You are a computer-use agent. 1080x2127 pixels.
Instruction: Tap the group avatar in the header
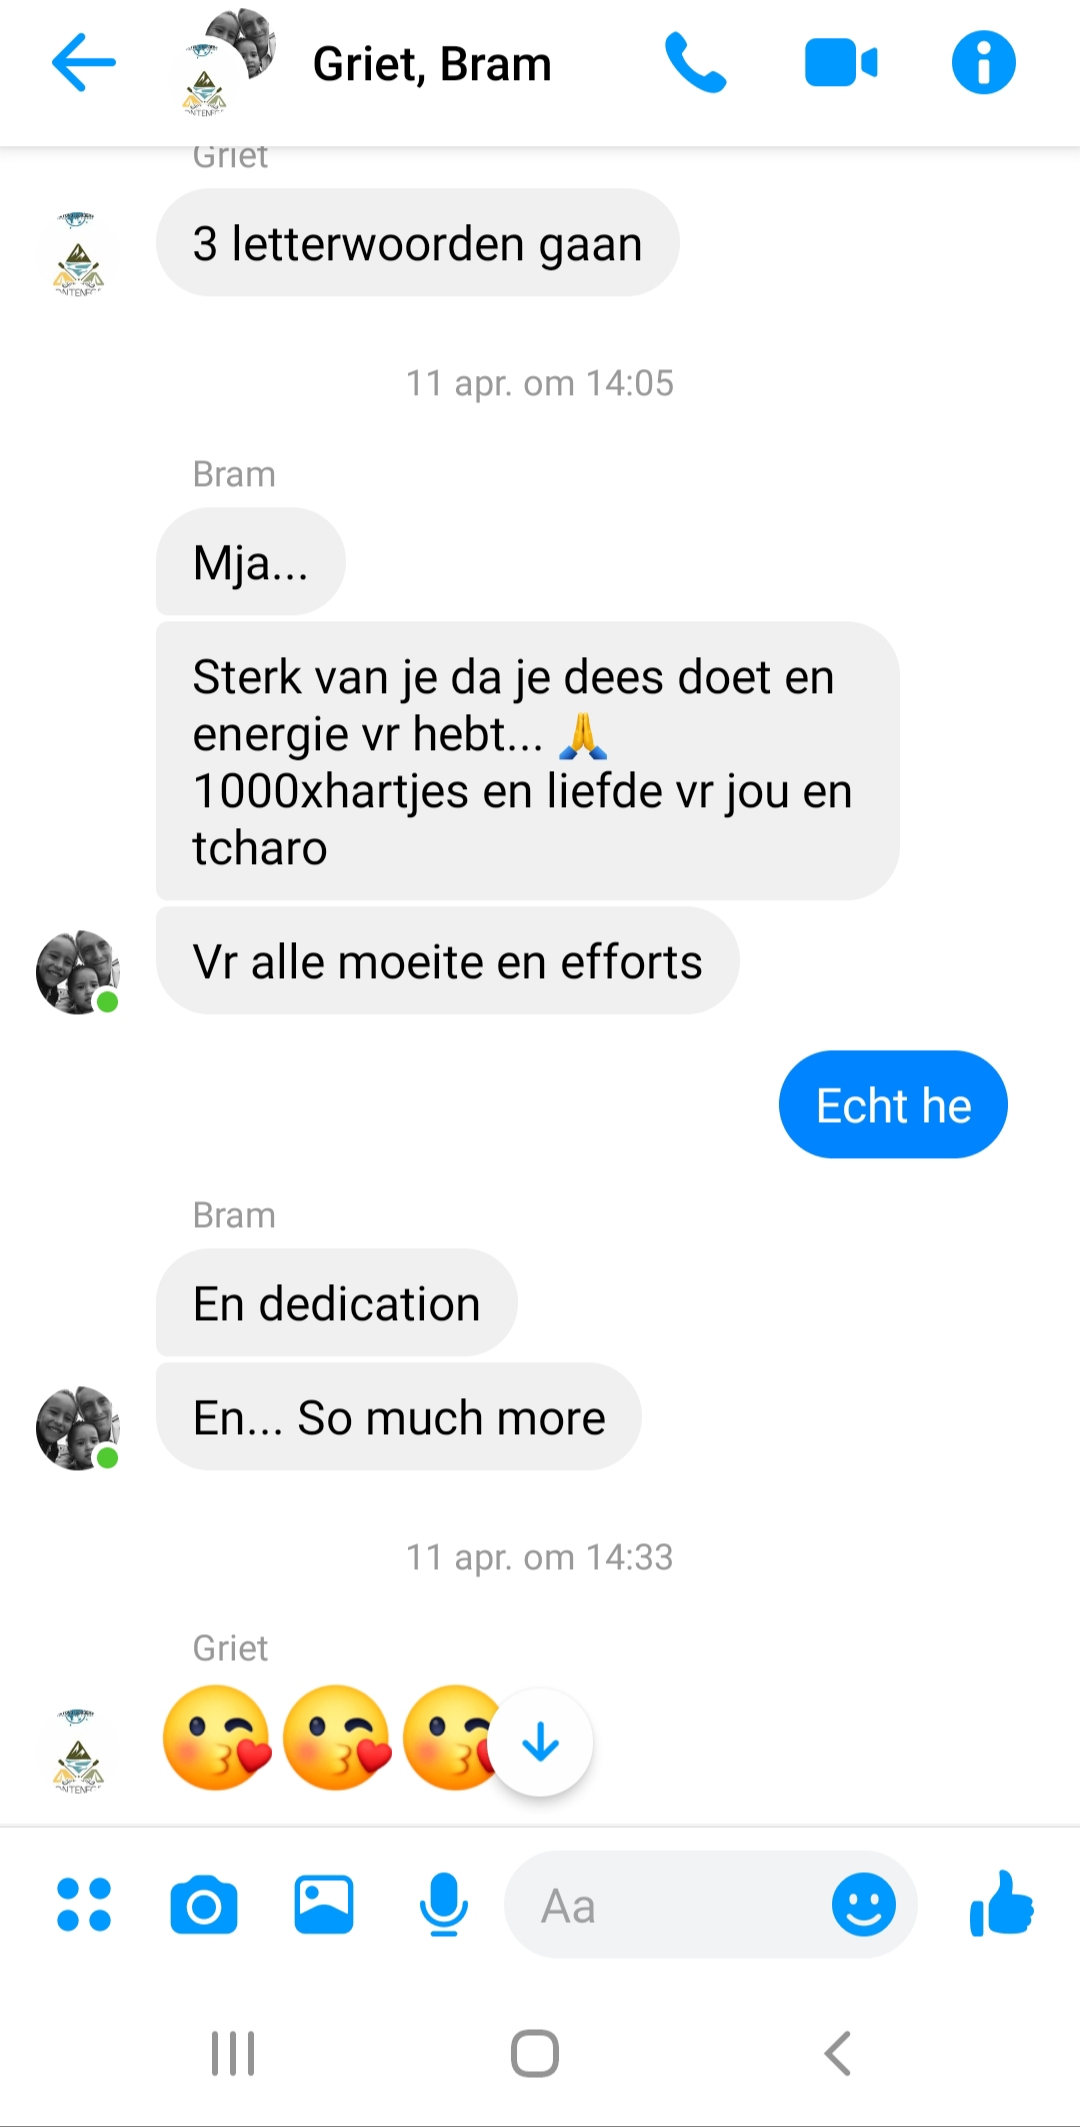pos(229,63)
